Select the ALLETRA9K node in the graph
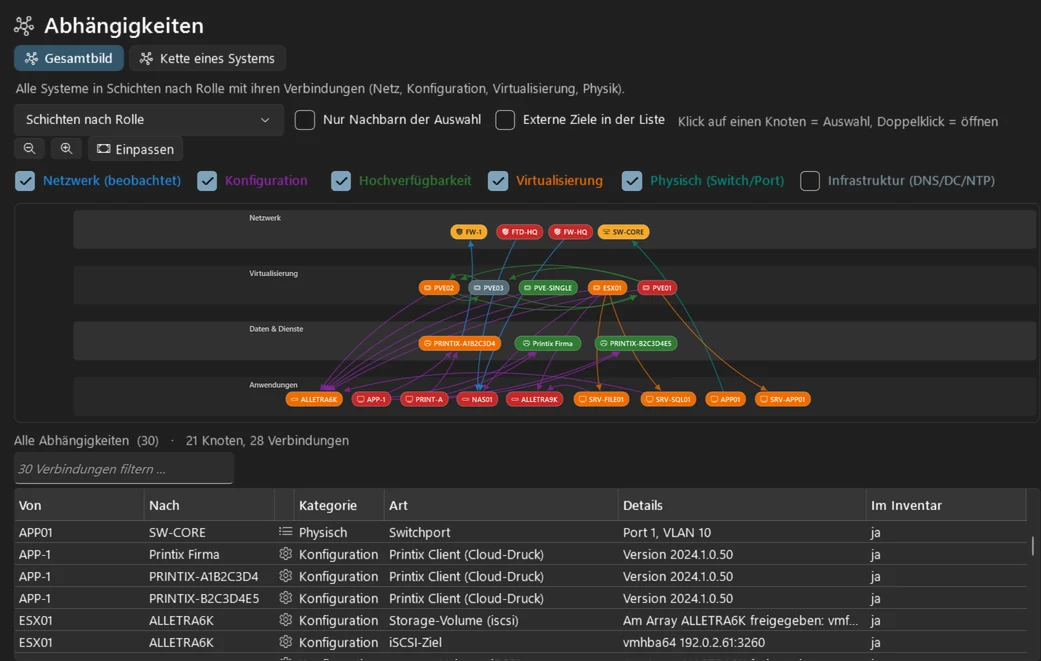1041x661 pixels. pos(534,399)
